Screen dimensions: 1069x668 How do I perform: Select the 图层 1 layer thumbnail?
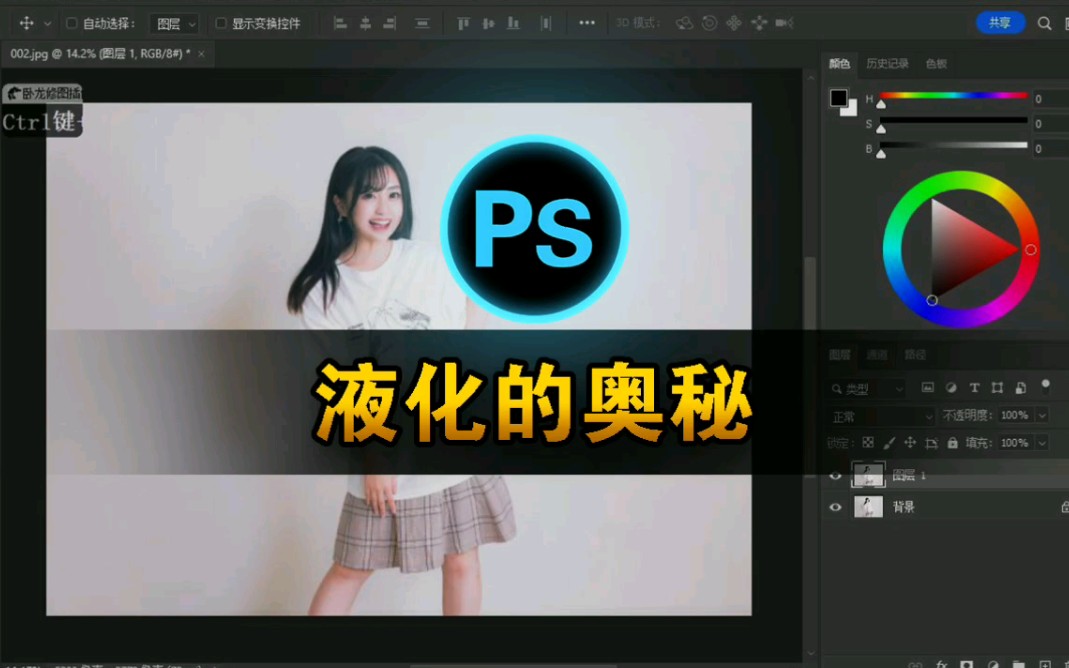tap(868, 475)
